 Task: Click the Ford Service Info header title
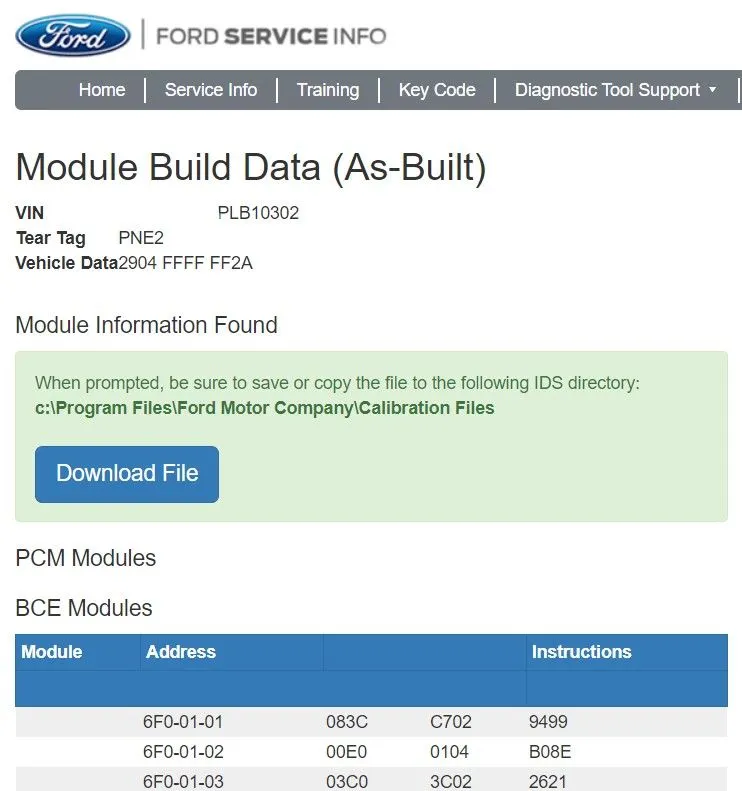(x=271, y=37)
